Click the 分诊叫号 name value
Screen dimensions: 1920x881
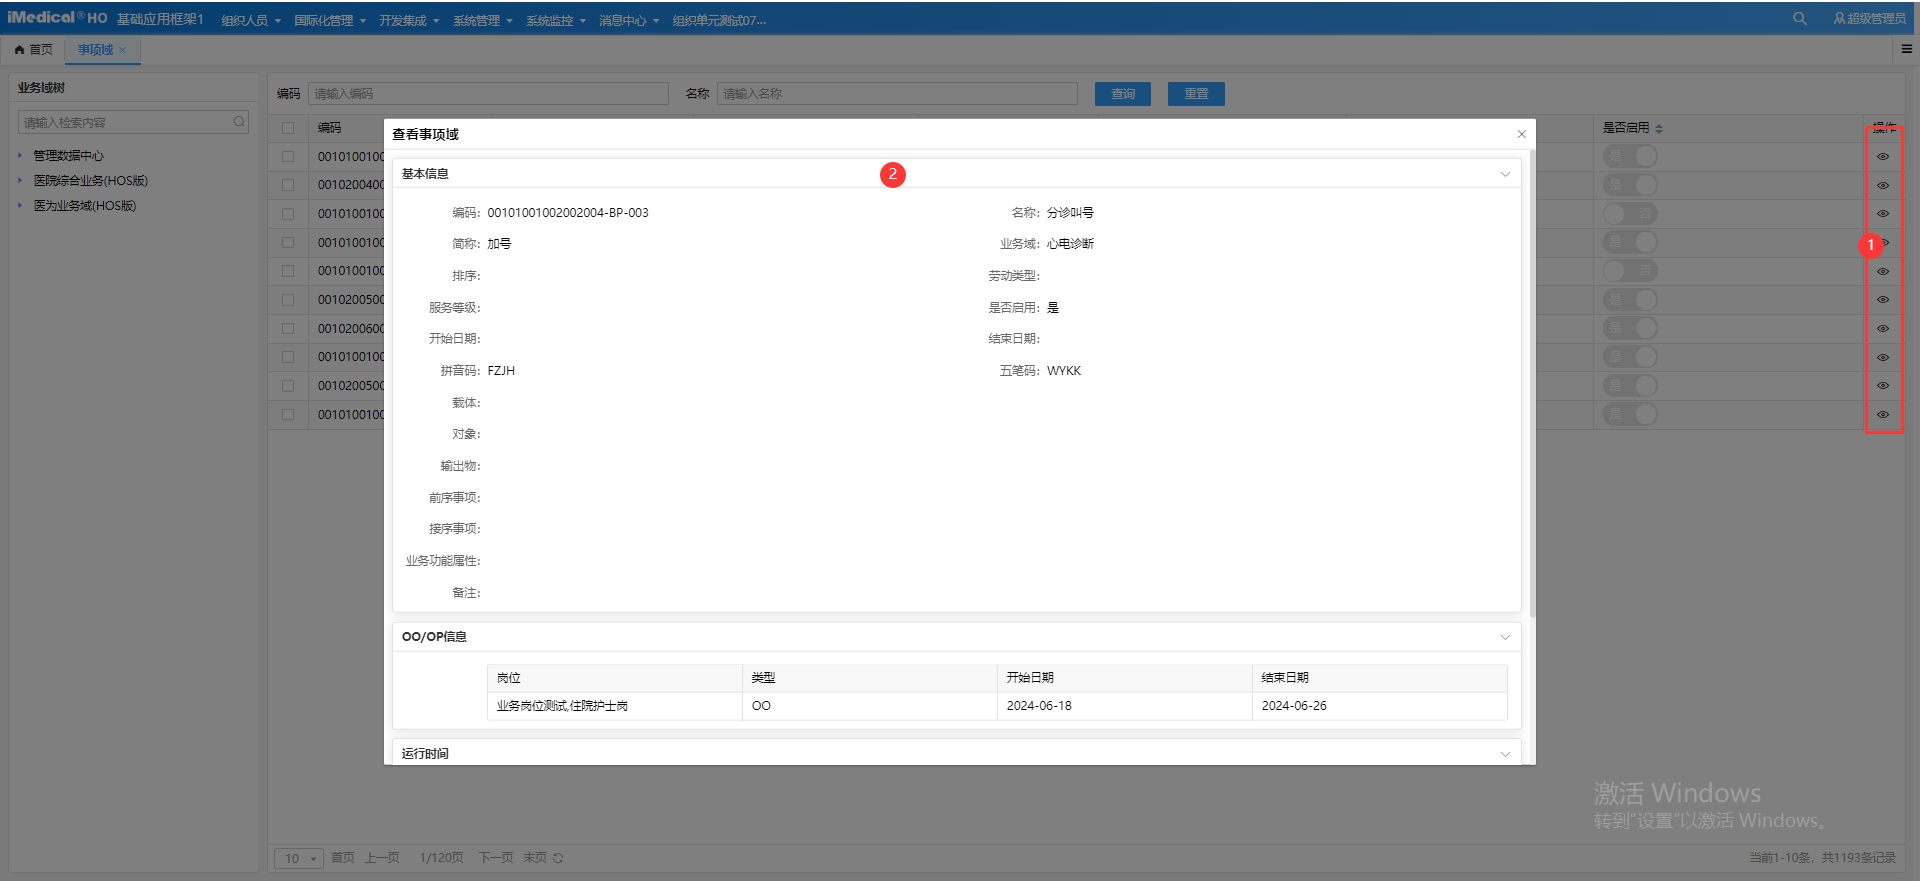[1070, 212]
